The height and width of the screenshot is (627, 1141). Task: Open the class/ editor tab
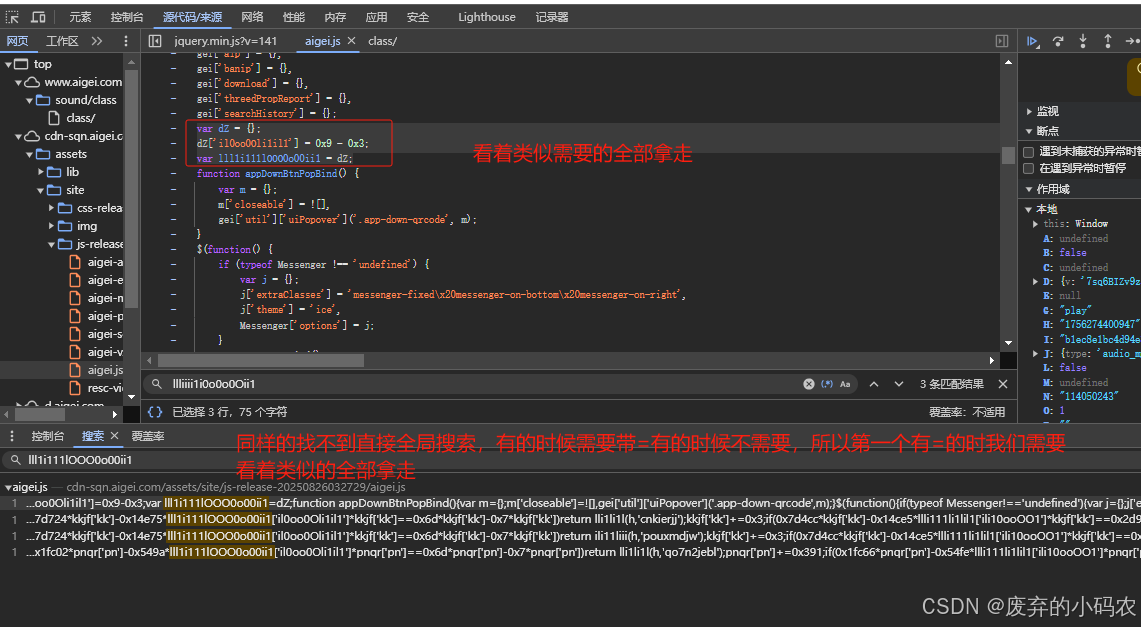pyautogui.click(x=383, y=41)
